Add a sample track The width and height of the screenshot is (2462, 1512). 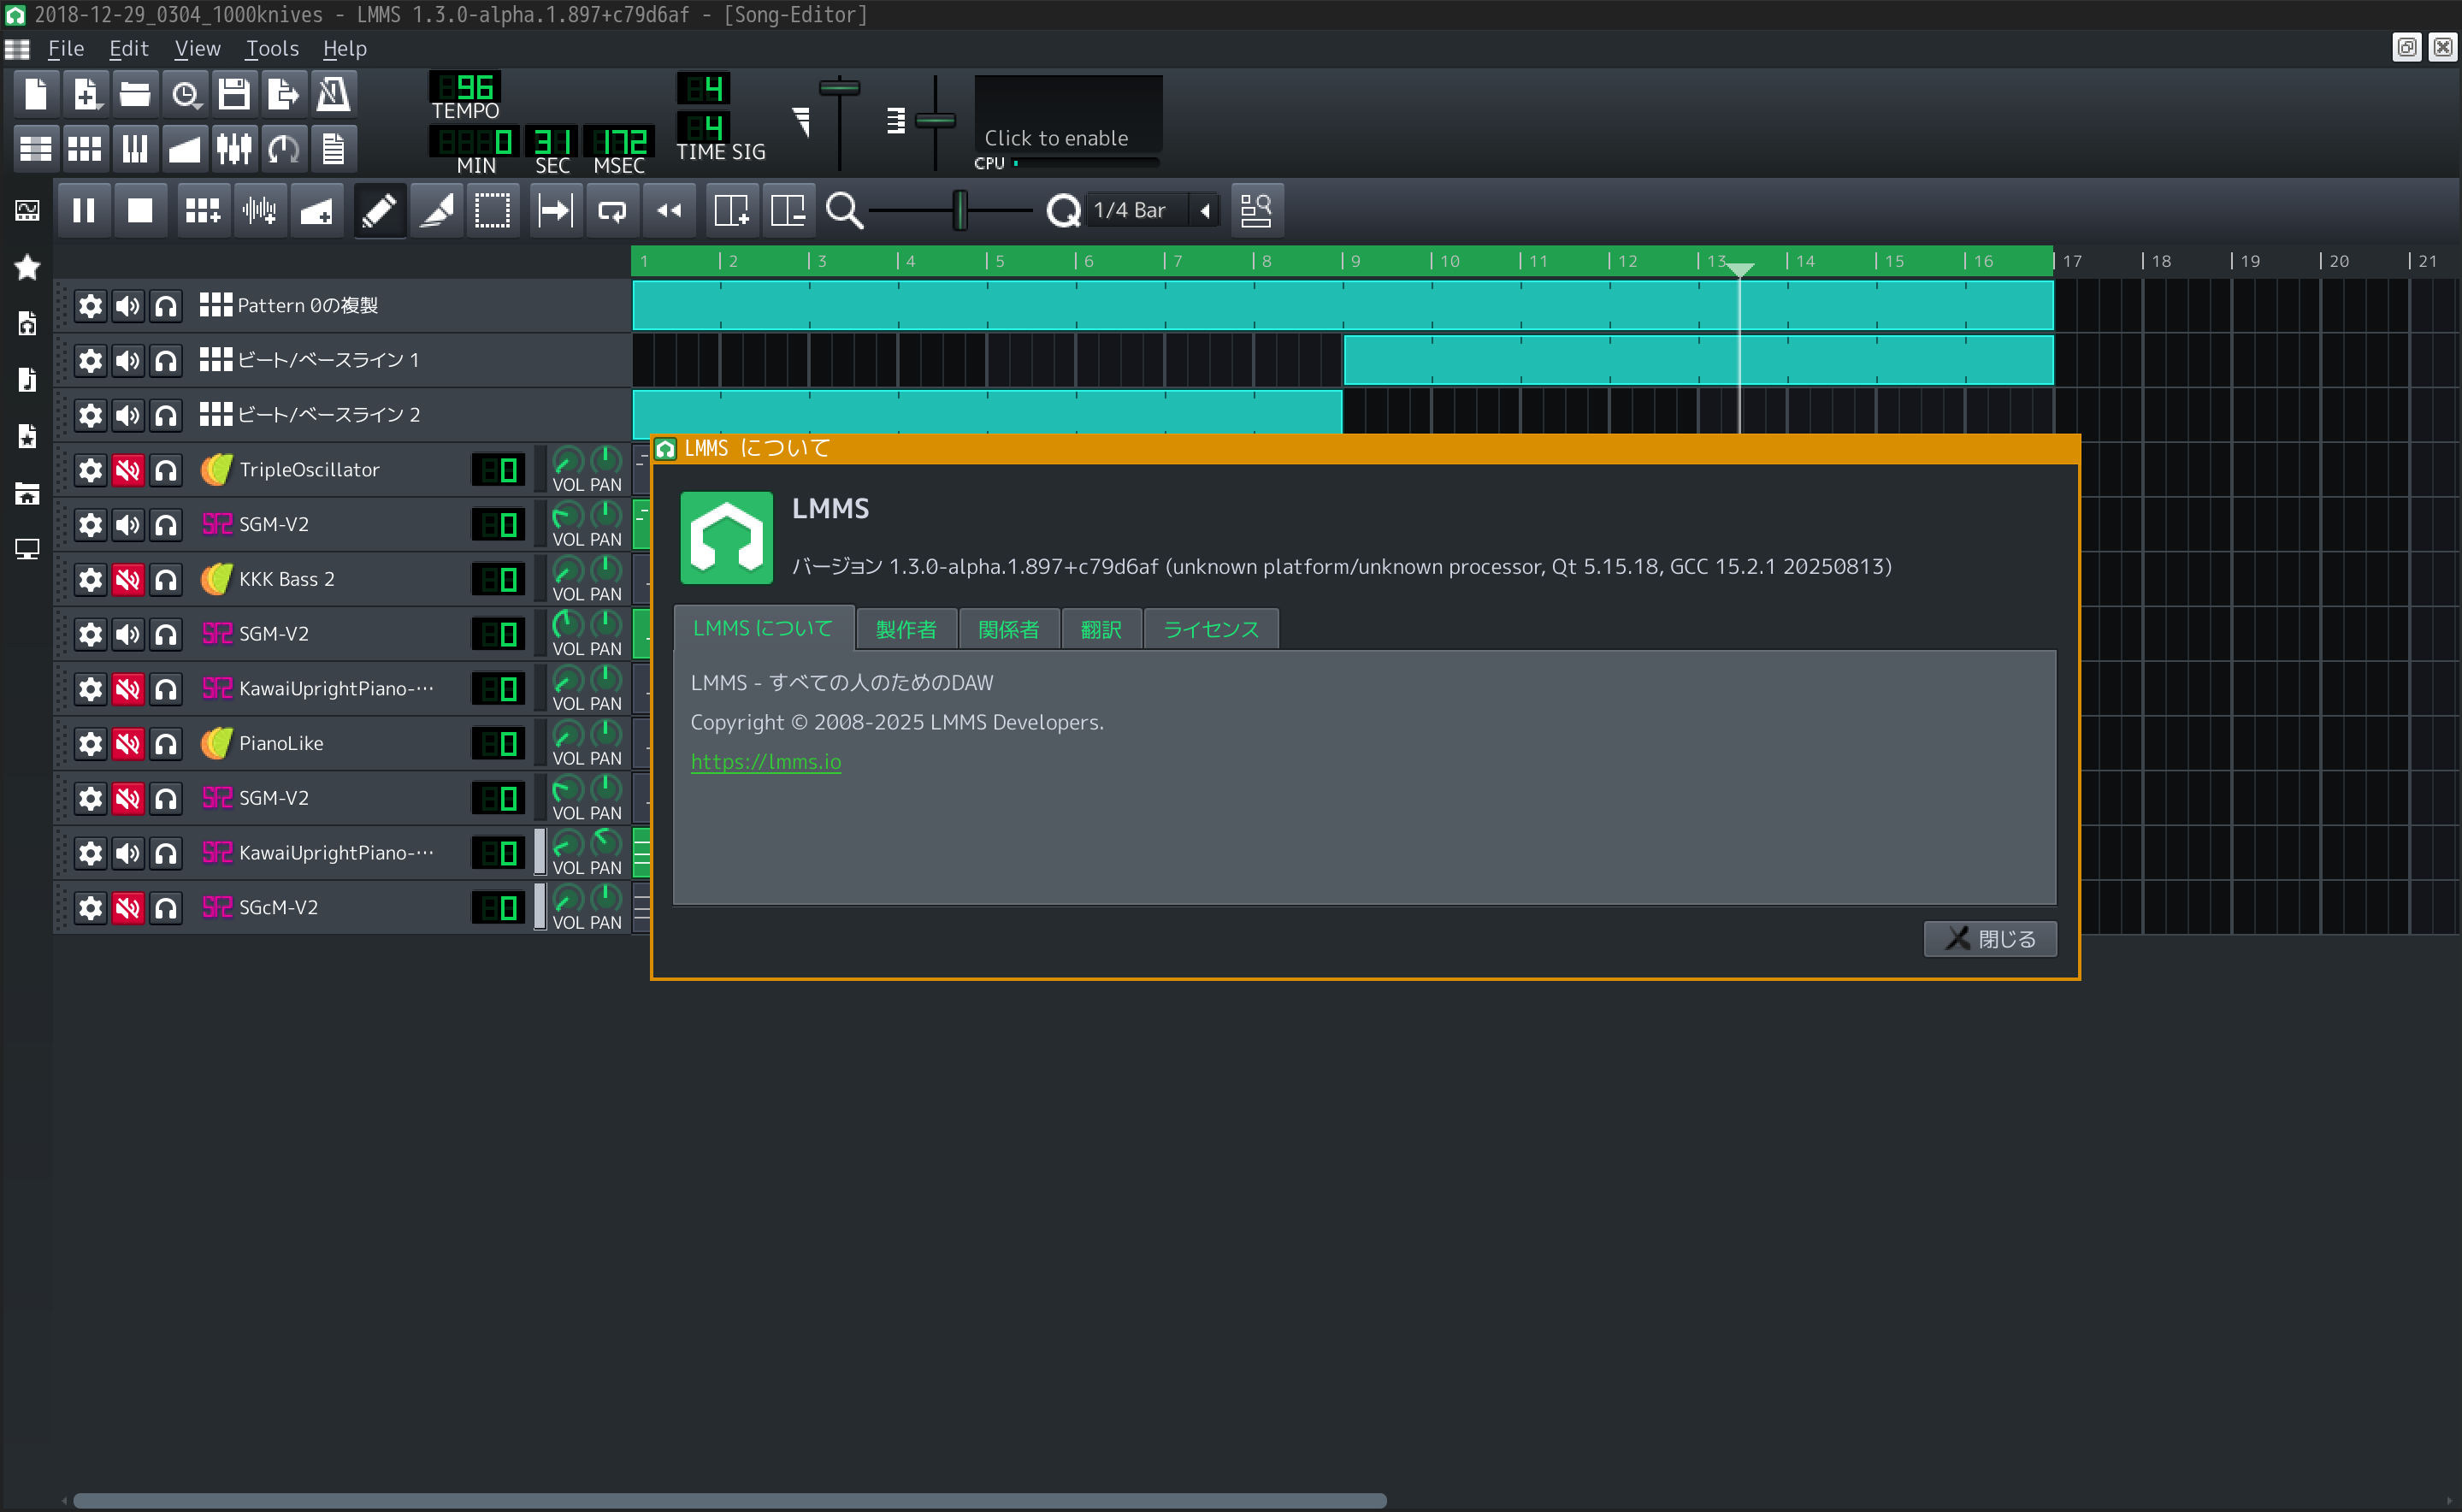260,210
